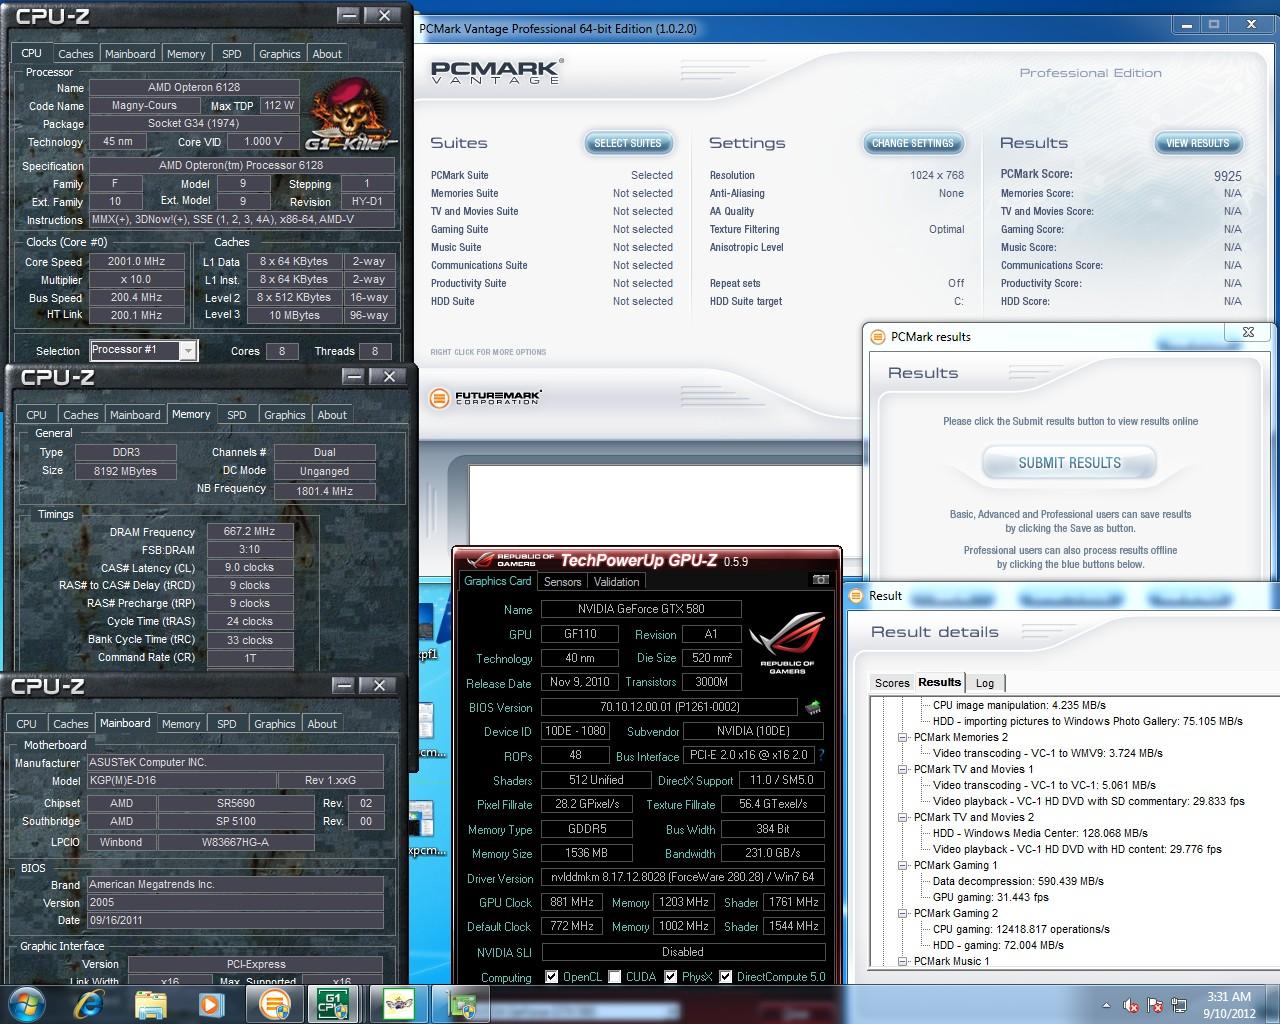Click the Futuremark Corporation logo
Viewport: 1280px width, 1024px height.
point(485,398)
